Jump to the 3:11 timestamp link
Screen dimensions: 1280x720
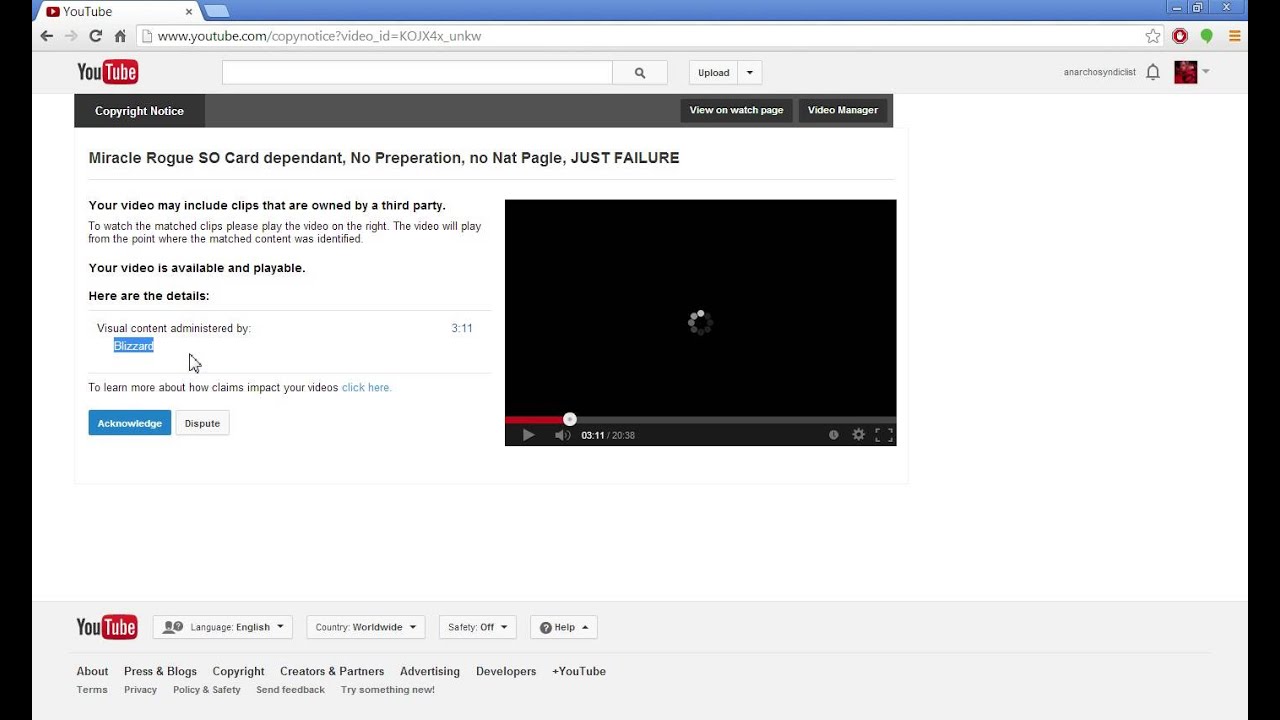pos(462,328)
